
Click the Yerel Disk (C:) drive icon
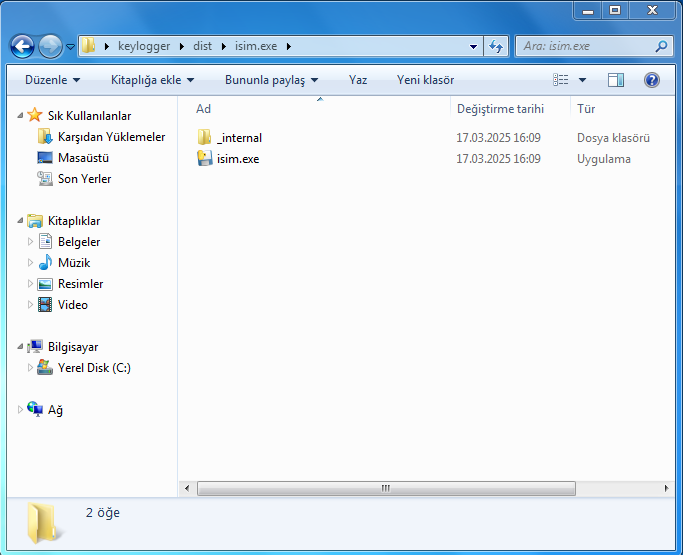click(45, 367)
